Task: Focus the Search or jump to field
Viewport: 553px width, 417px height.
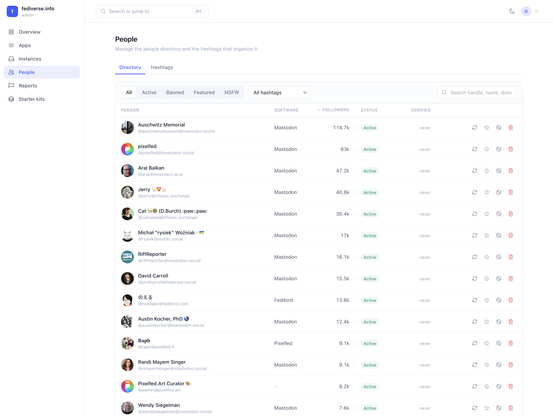Action: (x=152, y=11)
